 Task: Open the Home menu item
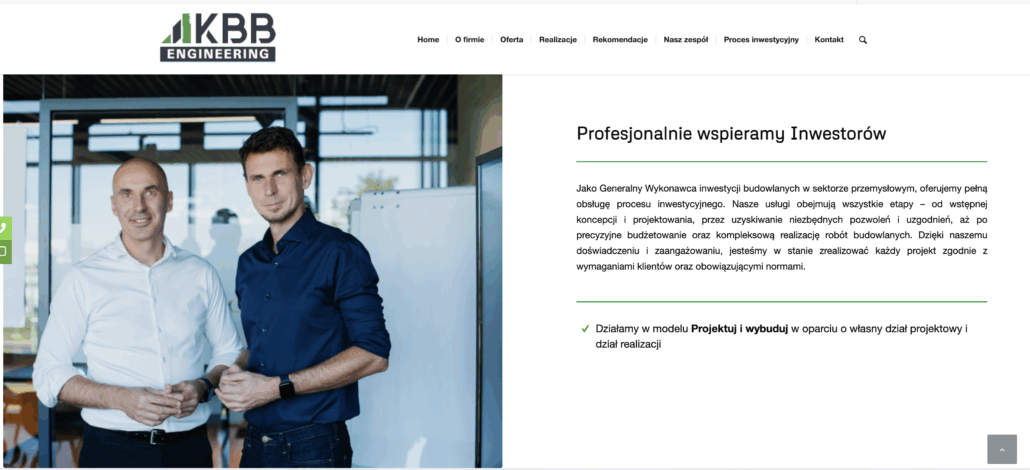[x=428, y=40]
